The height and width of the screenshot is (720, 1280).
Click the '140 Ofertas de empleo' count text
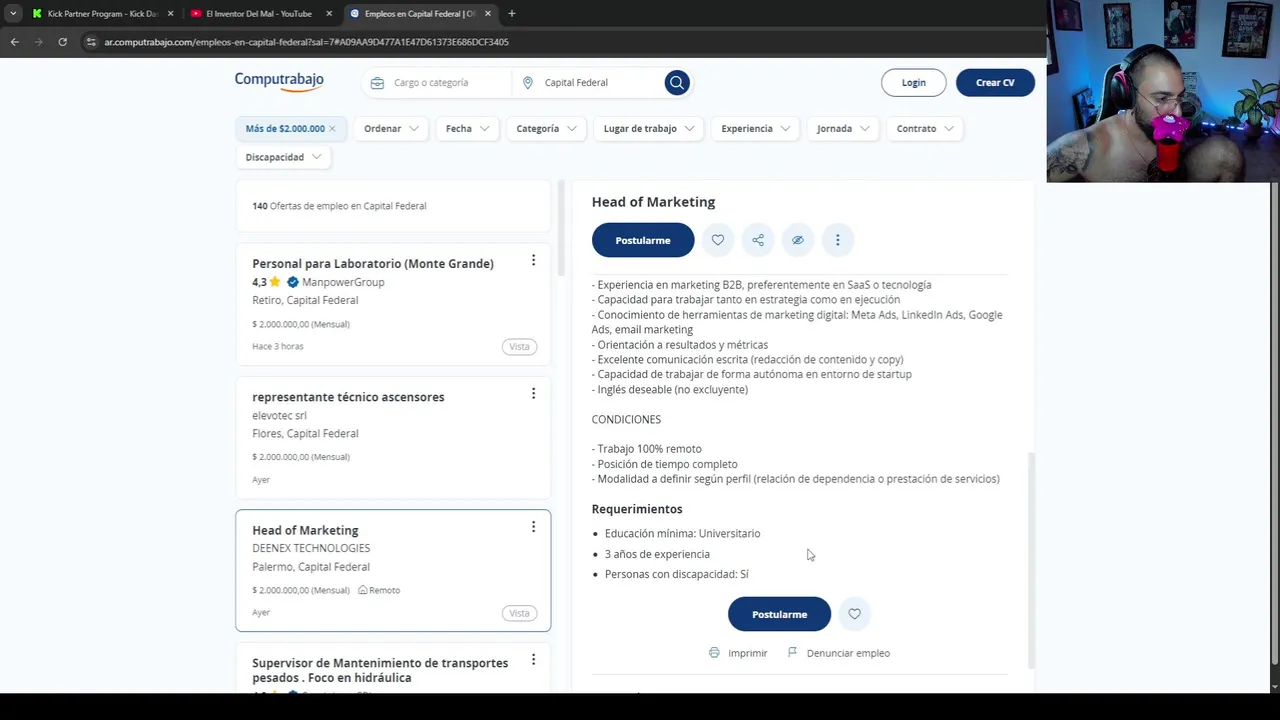[339, 206]
